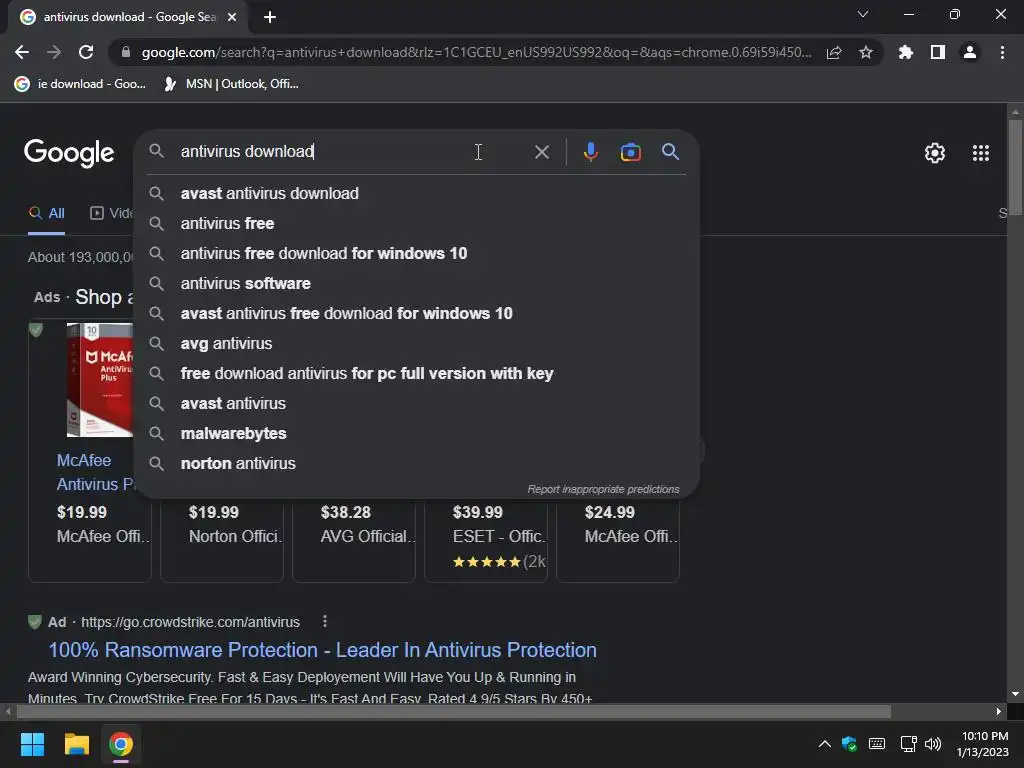The height and width of the screenshot is (768, 1024).
Task: Submit the search with the blue magnifier
Action: 670,152
